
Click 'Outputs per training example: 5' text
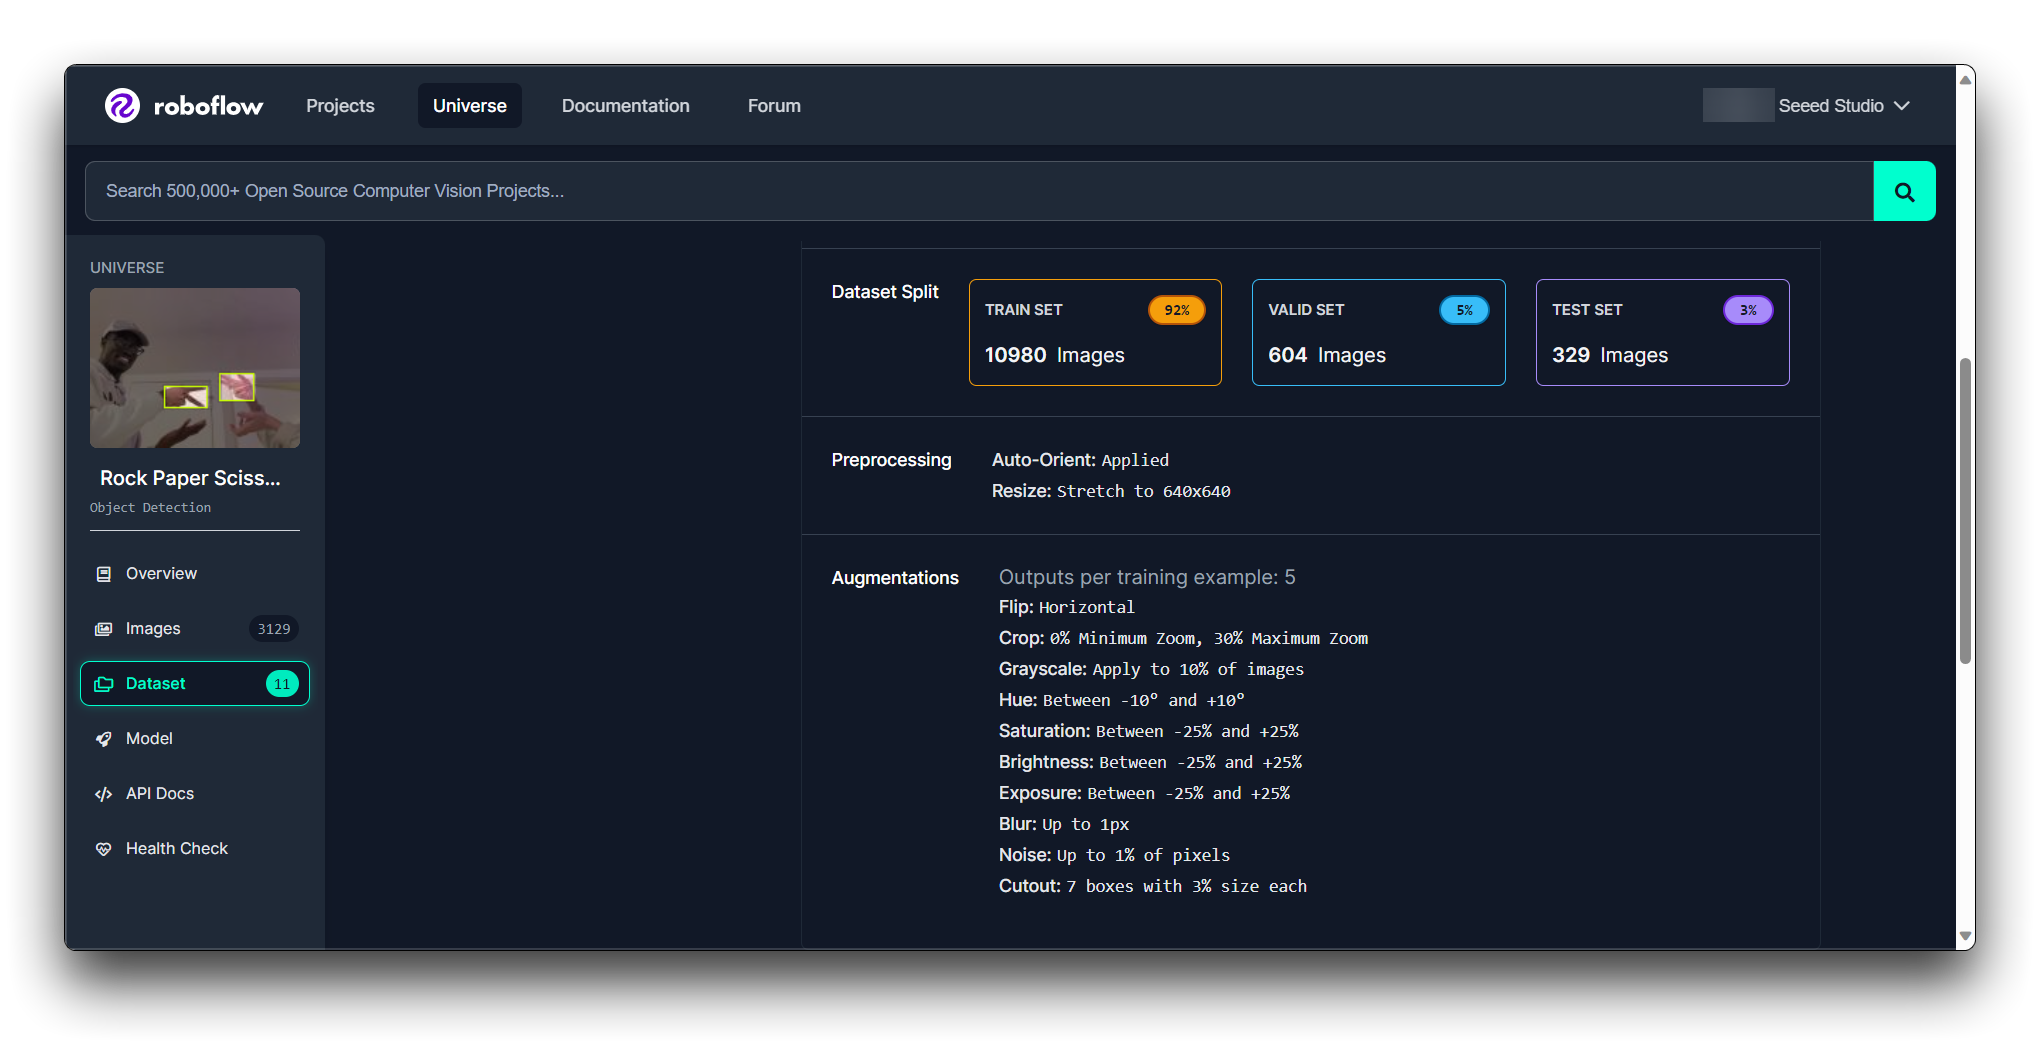1147,577
